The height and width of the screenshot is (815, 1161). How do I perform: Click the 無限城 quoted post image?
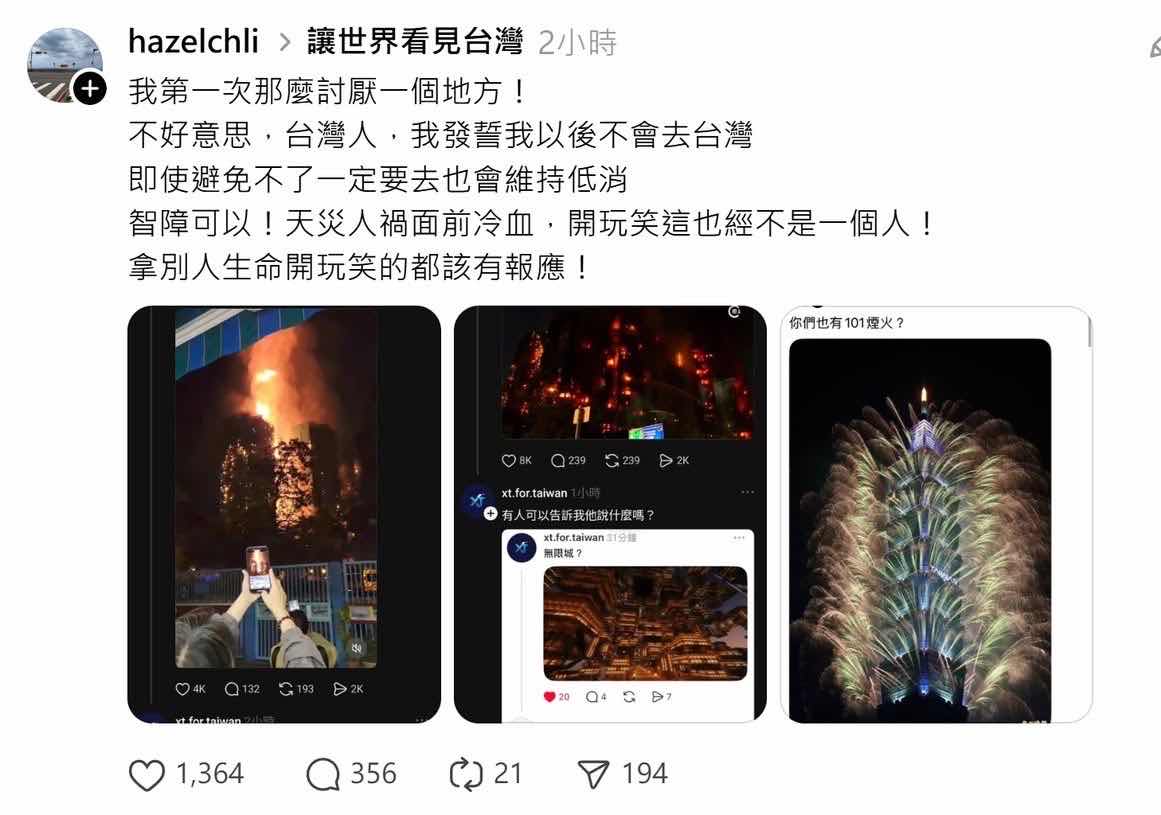[645, 623]
